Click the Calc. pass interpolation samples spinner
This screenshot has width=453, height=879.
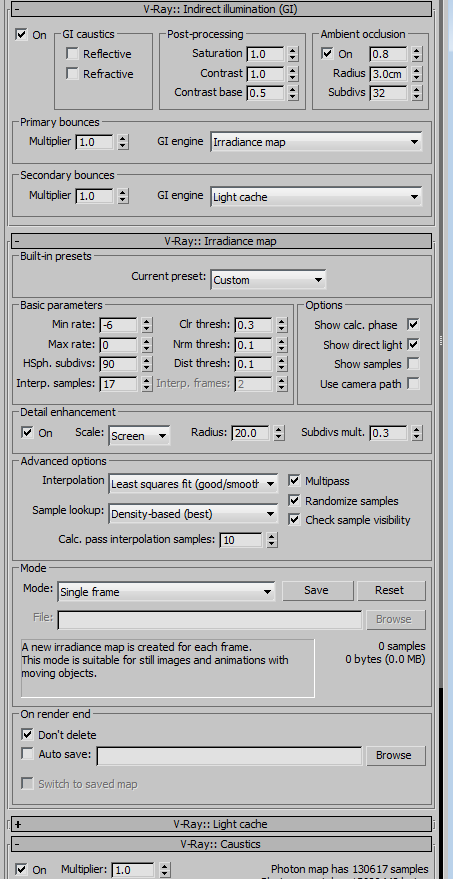click(x=271, y=540)
